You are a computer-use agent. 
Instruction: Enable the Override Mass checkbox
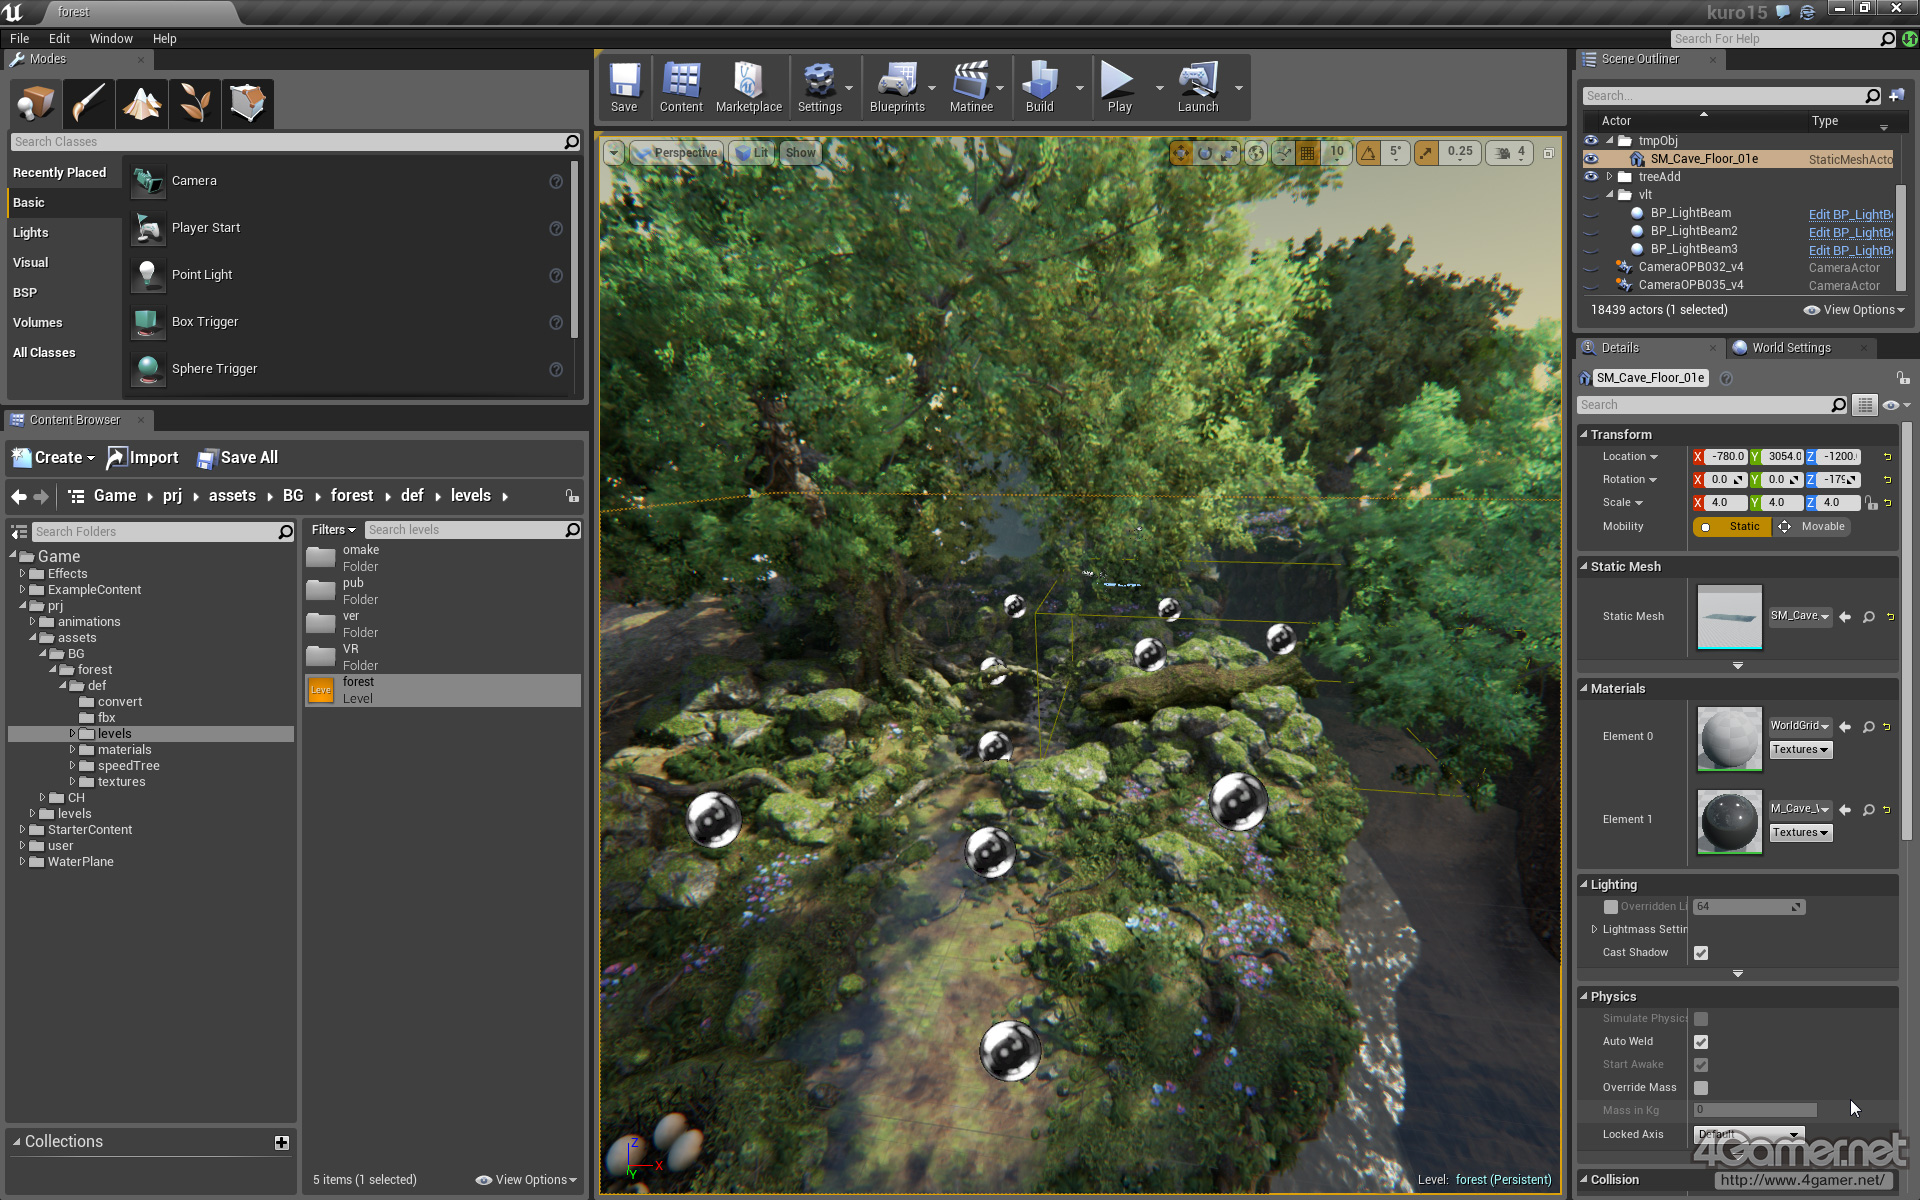point(1701,1088)
